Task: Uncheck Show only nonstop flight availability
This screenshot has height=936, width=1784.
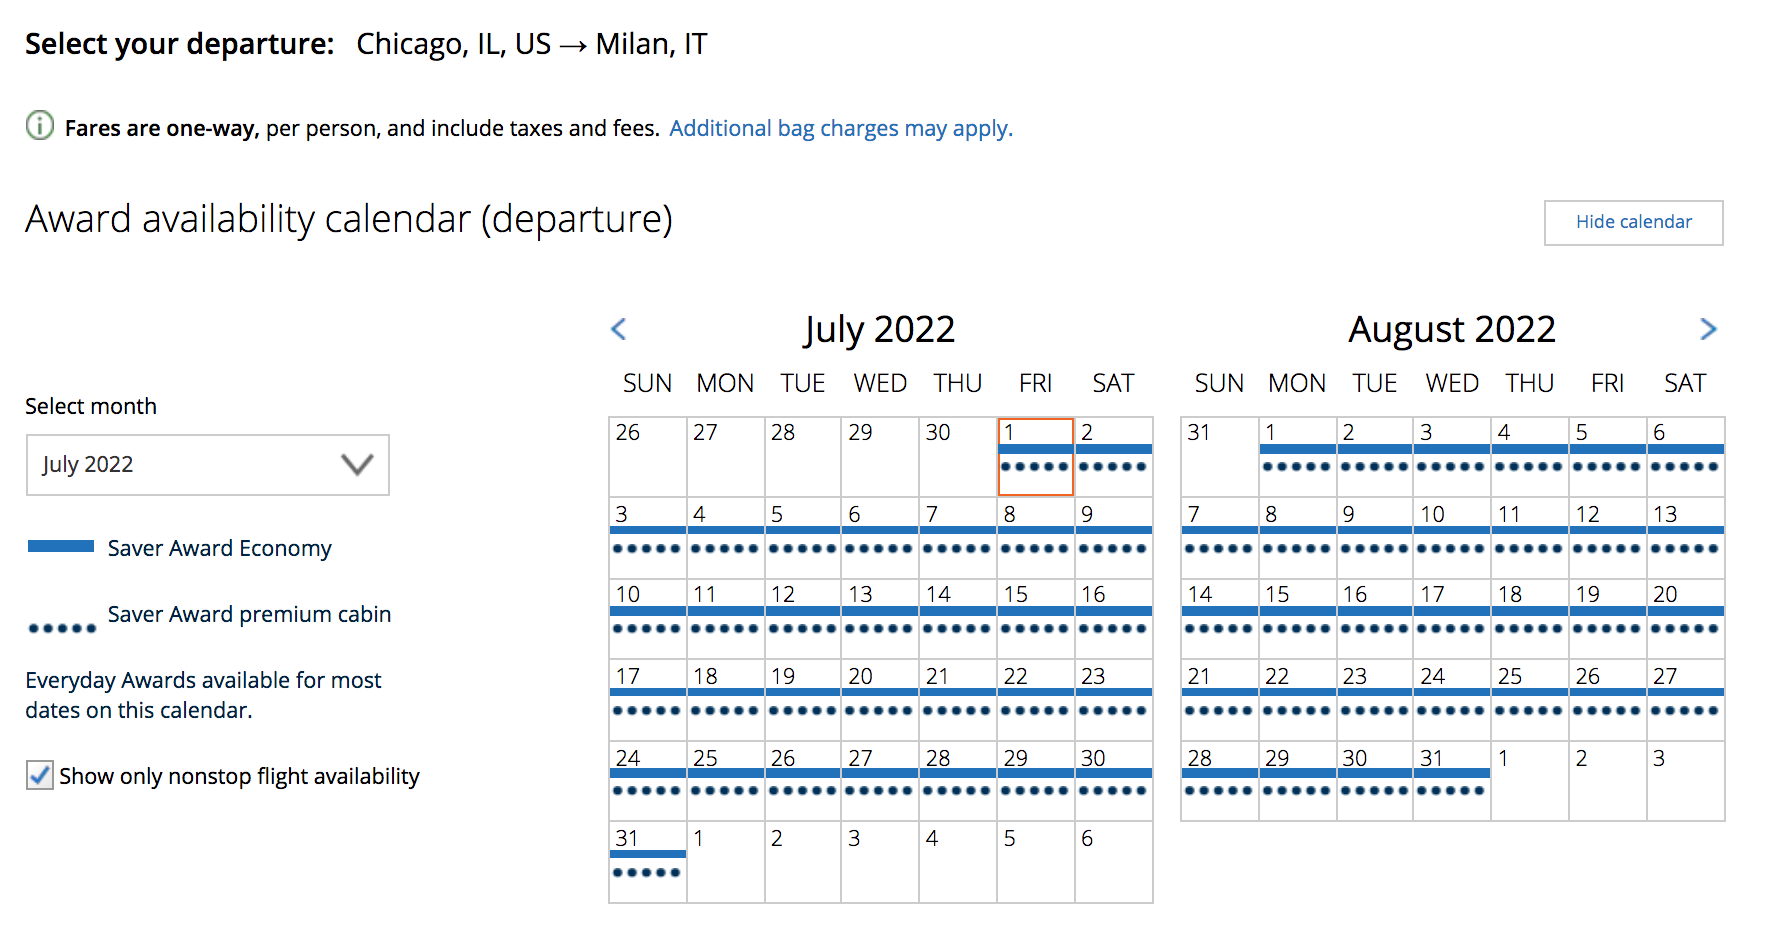Action: 40,775
